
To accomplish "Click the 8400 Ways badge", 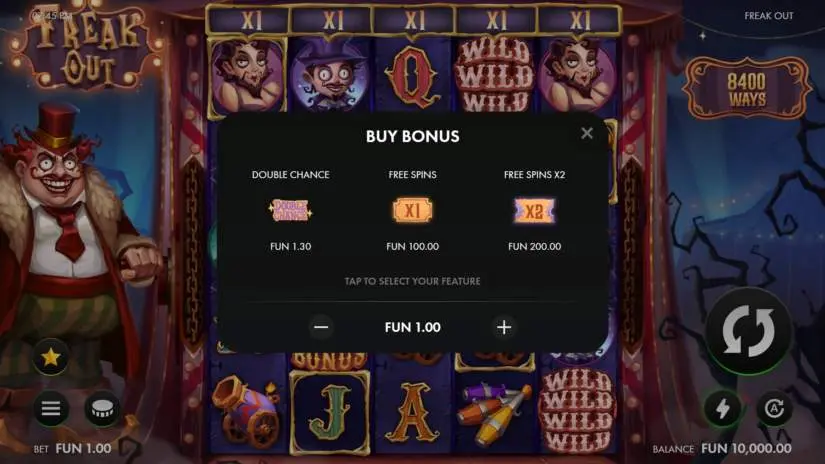I will coord(747,88).
